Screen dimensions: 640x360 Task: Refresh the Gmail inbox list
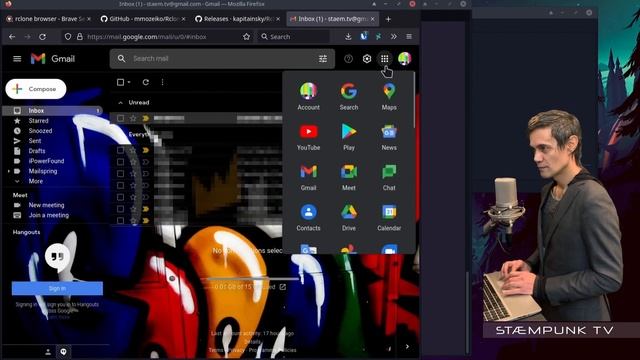click(145, 82)
